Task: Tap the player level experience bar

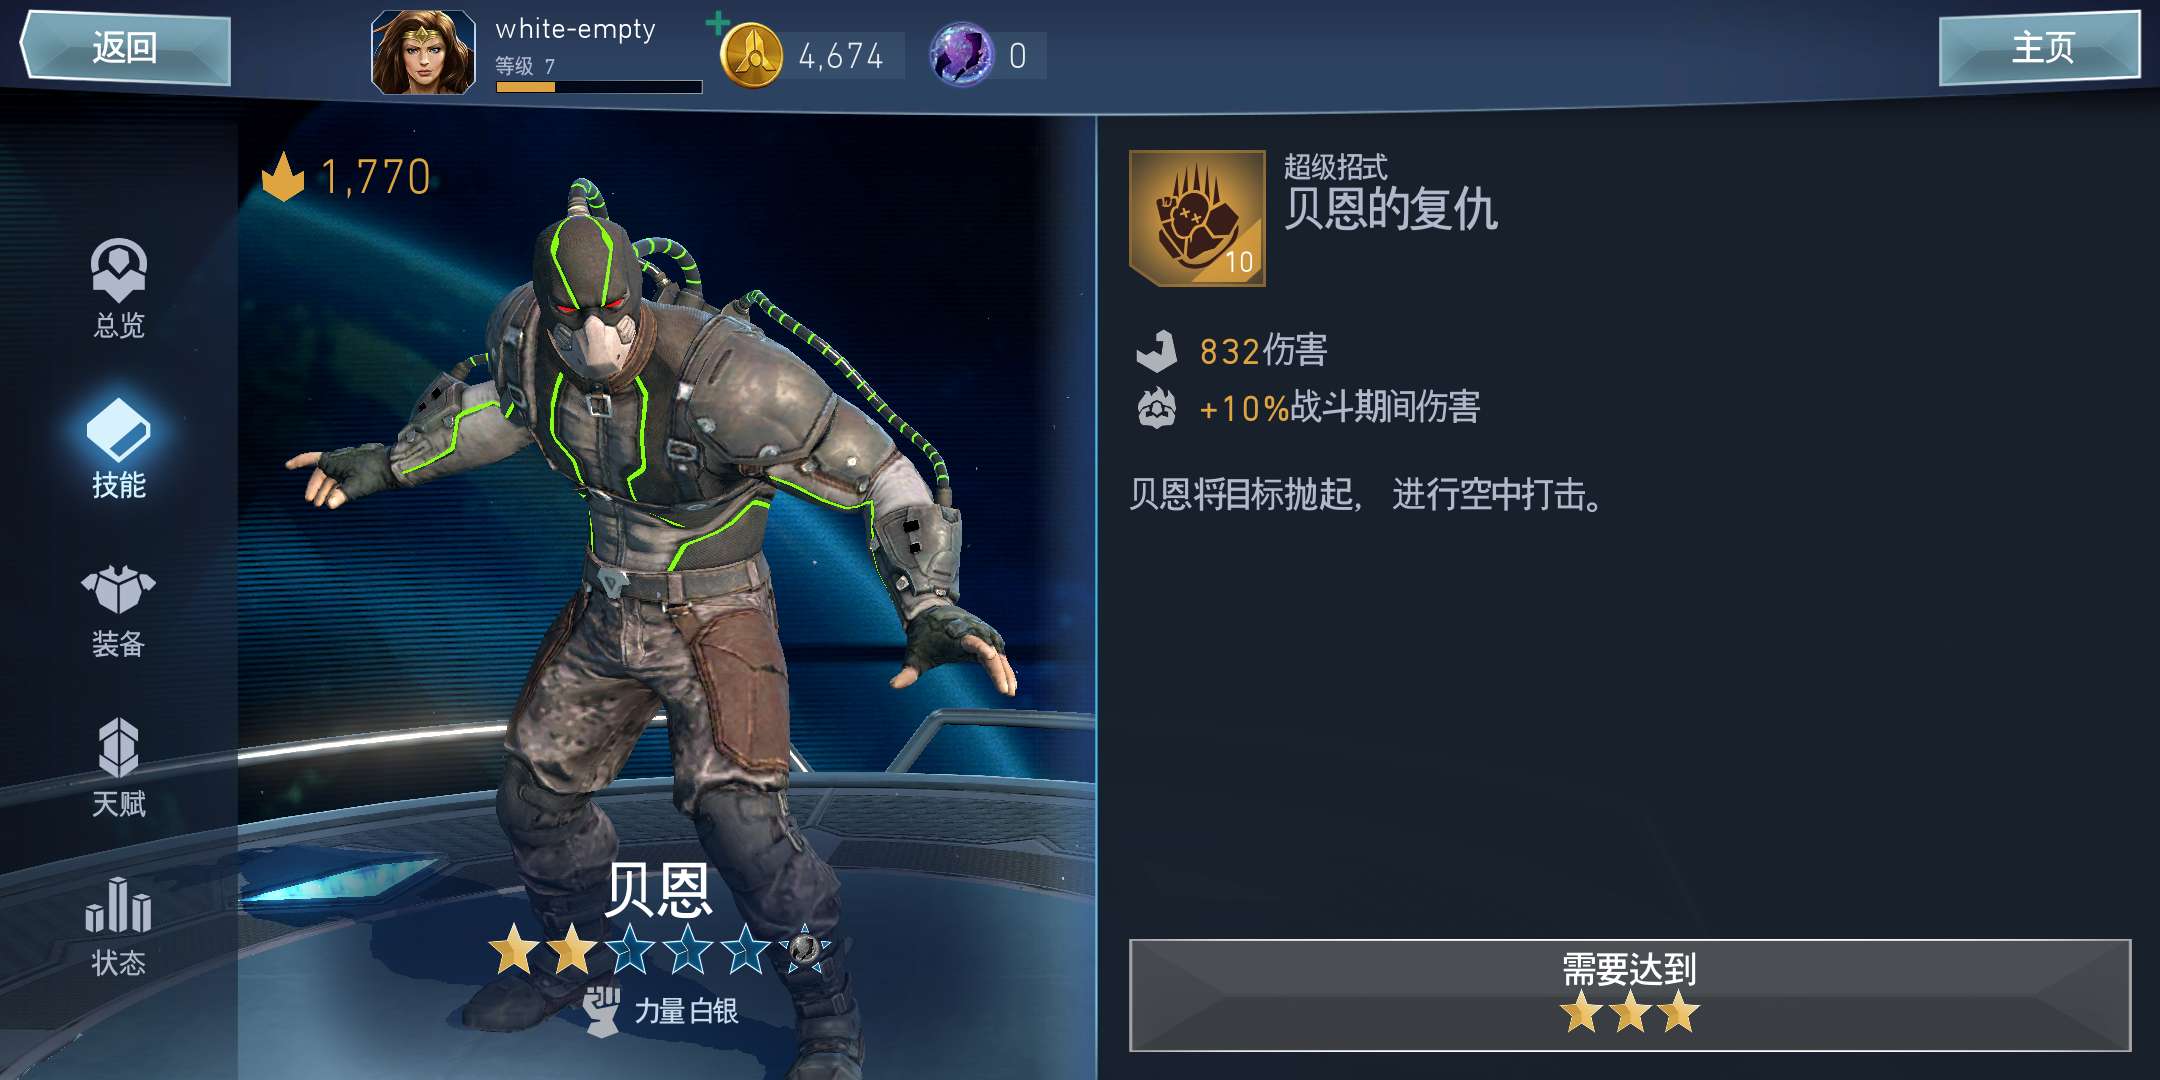Action: [599, 87]
